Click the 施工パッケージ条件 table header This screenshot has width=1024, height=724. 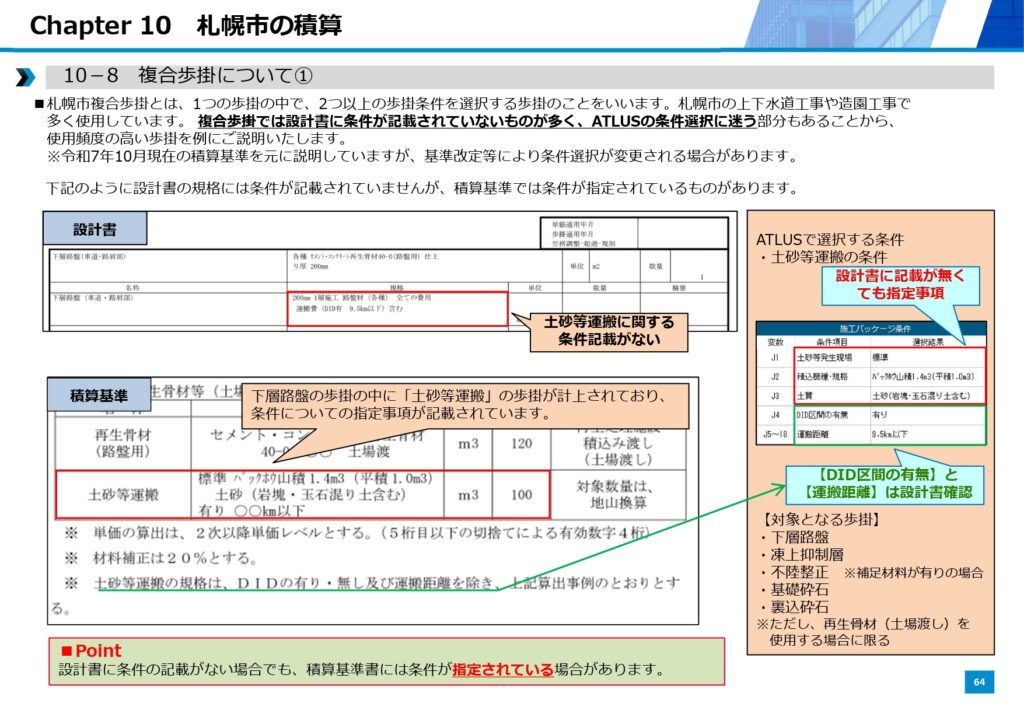pos(870,328)
